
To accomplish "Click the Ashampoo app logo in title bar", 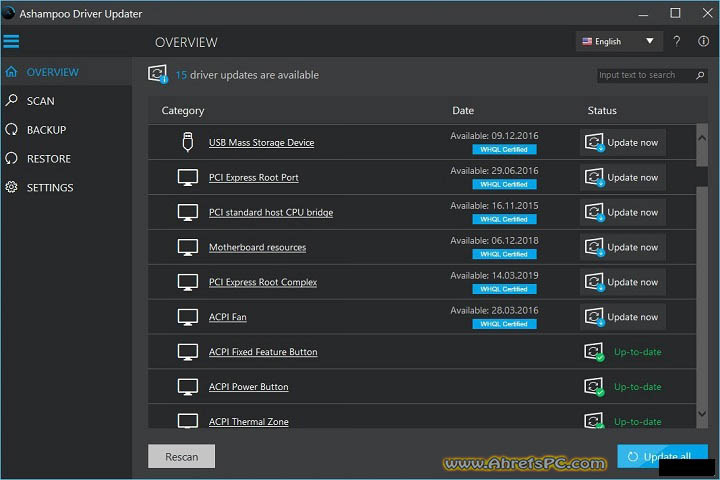I will (x=8, y=13).
